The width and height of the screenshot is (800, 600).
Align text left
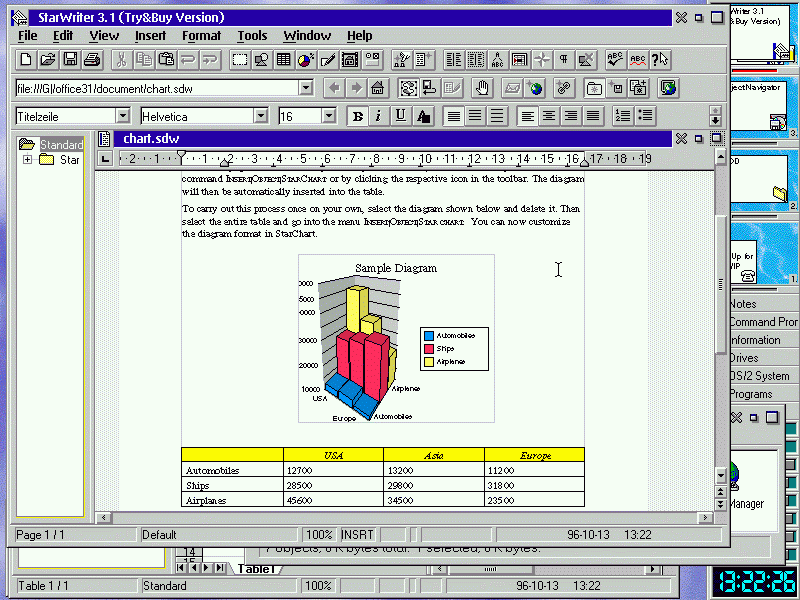click(527, 116)
